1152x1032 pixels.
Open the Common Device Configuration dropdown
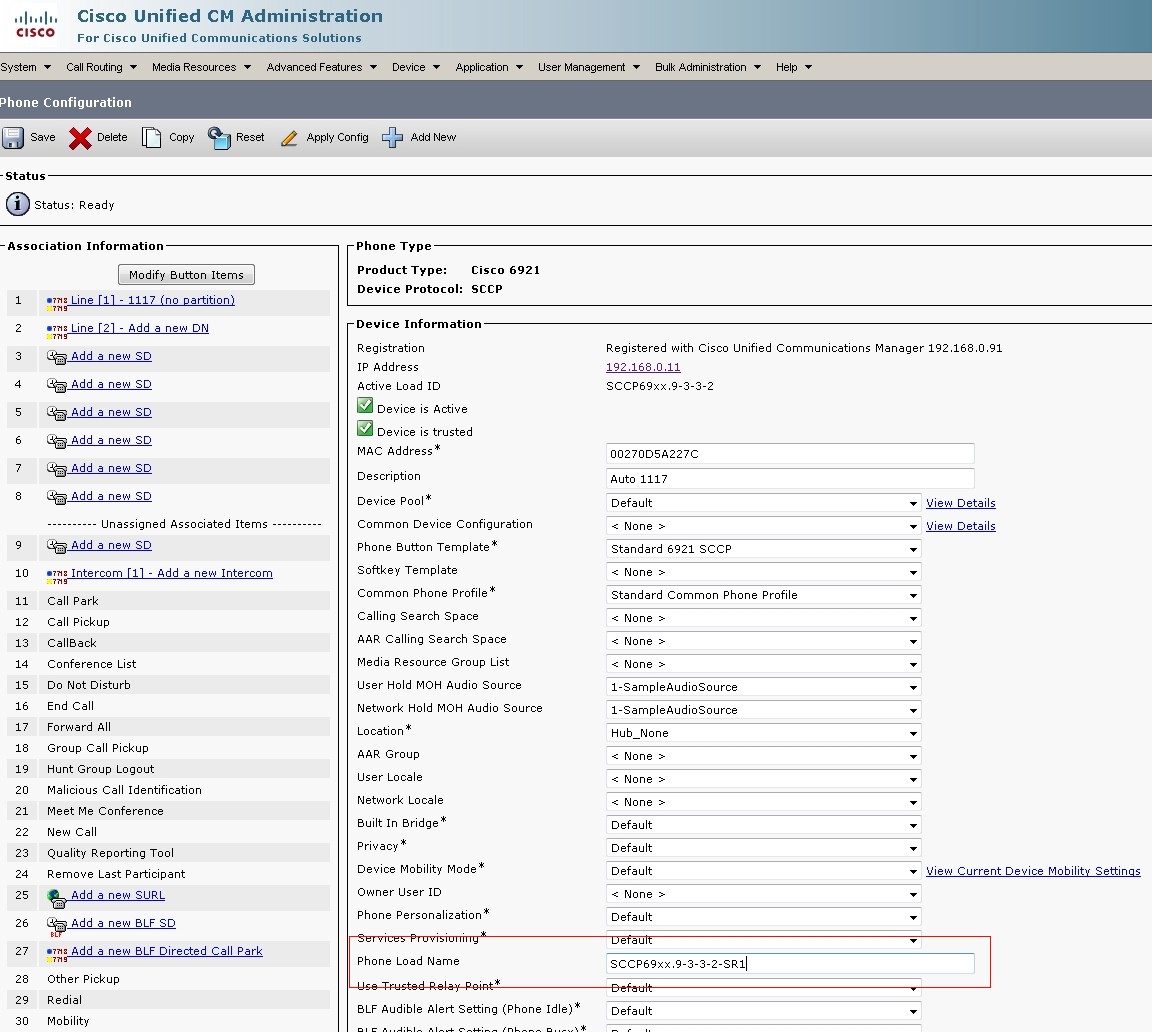point(763,526)
